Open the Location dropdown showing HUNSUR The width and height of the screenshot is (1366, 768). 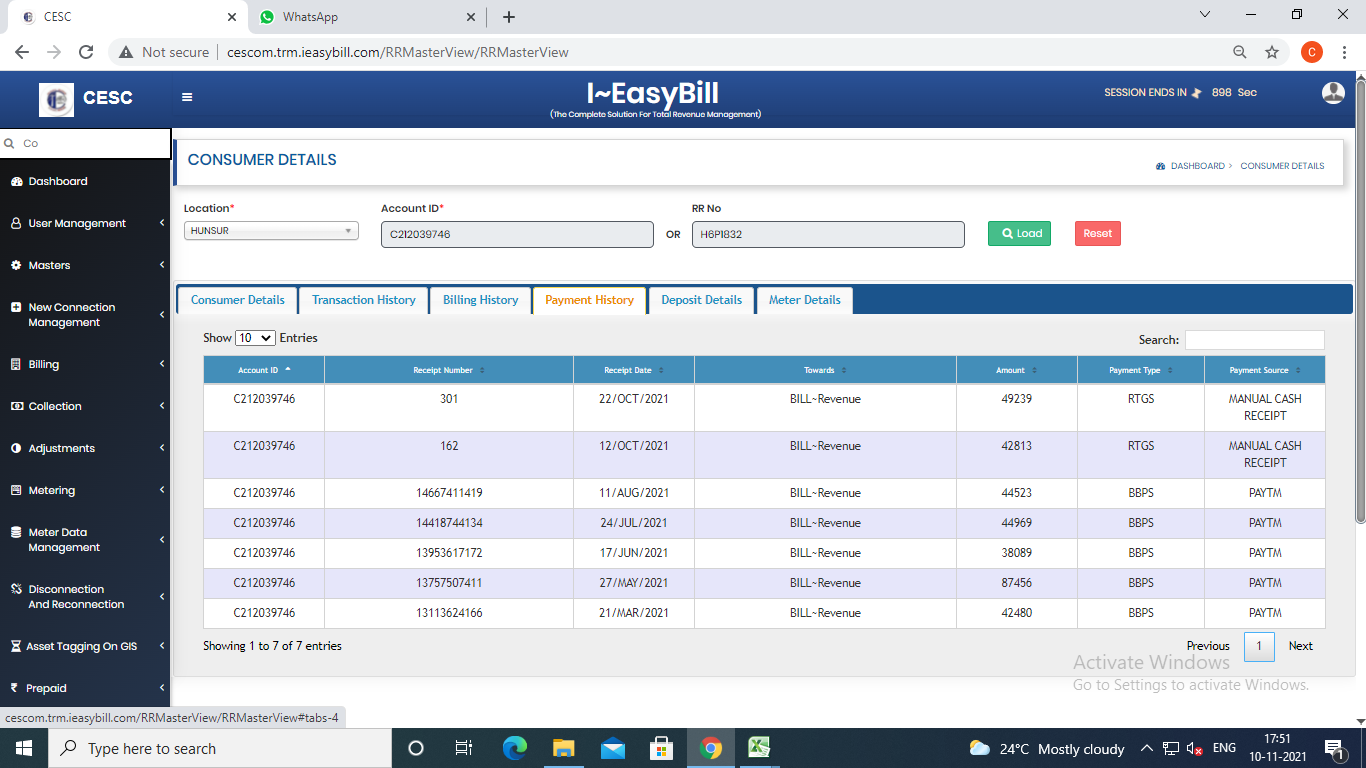point(271,231)
